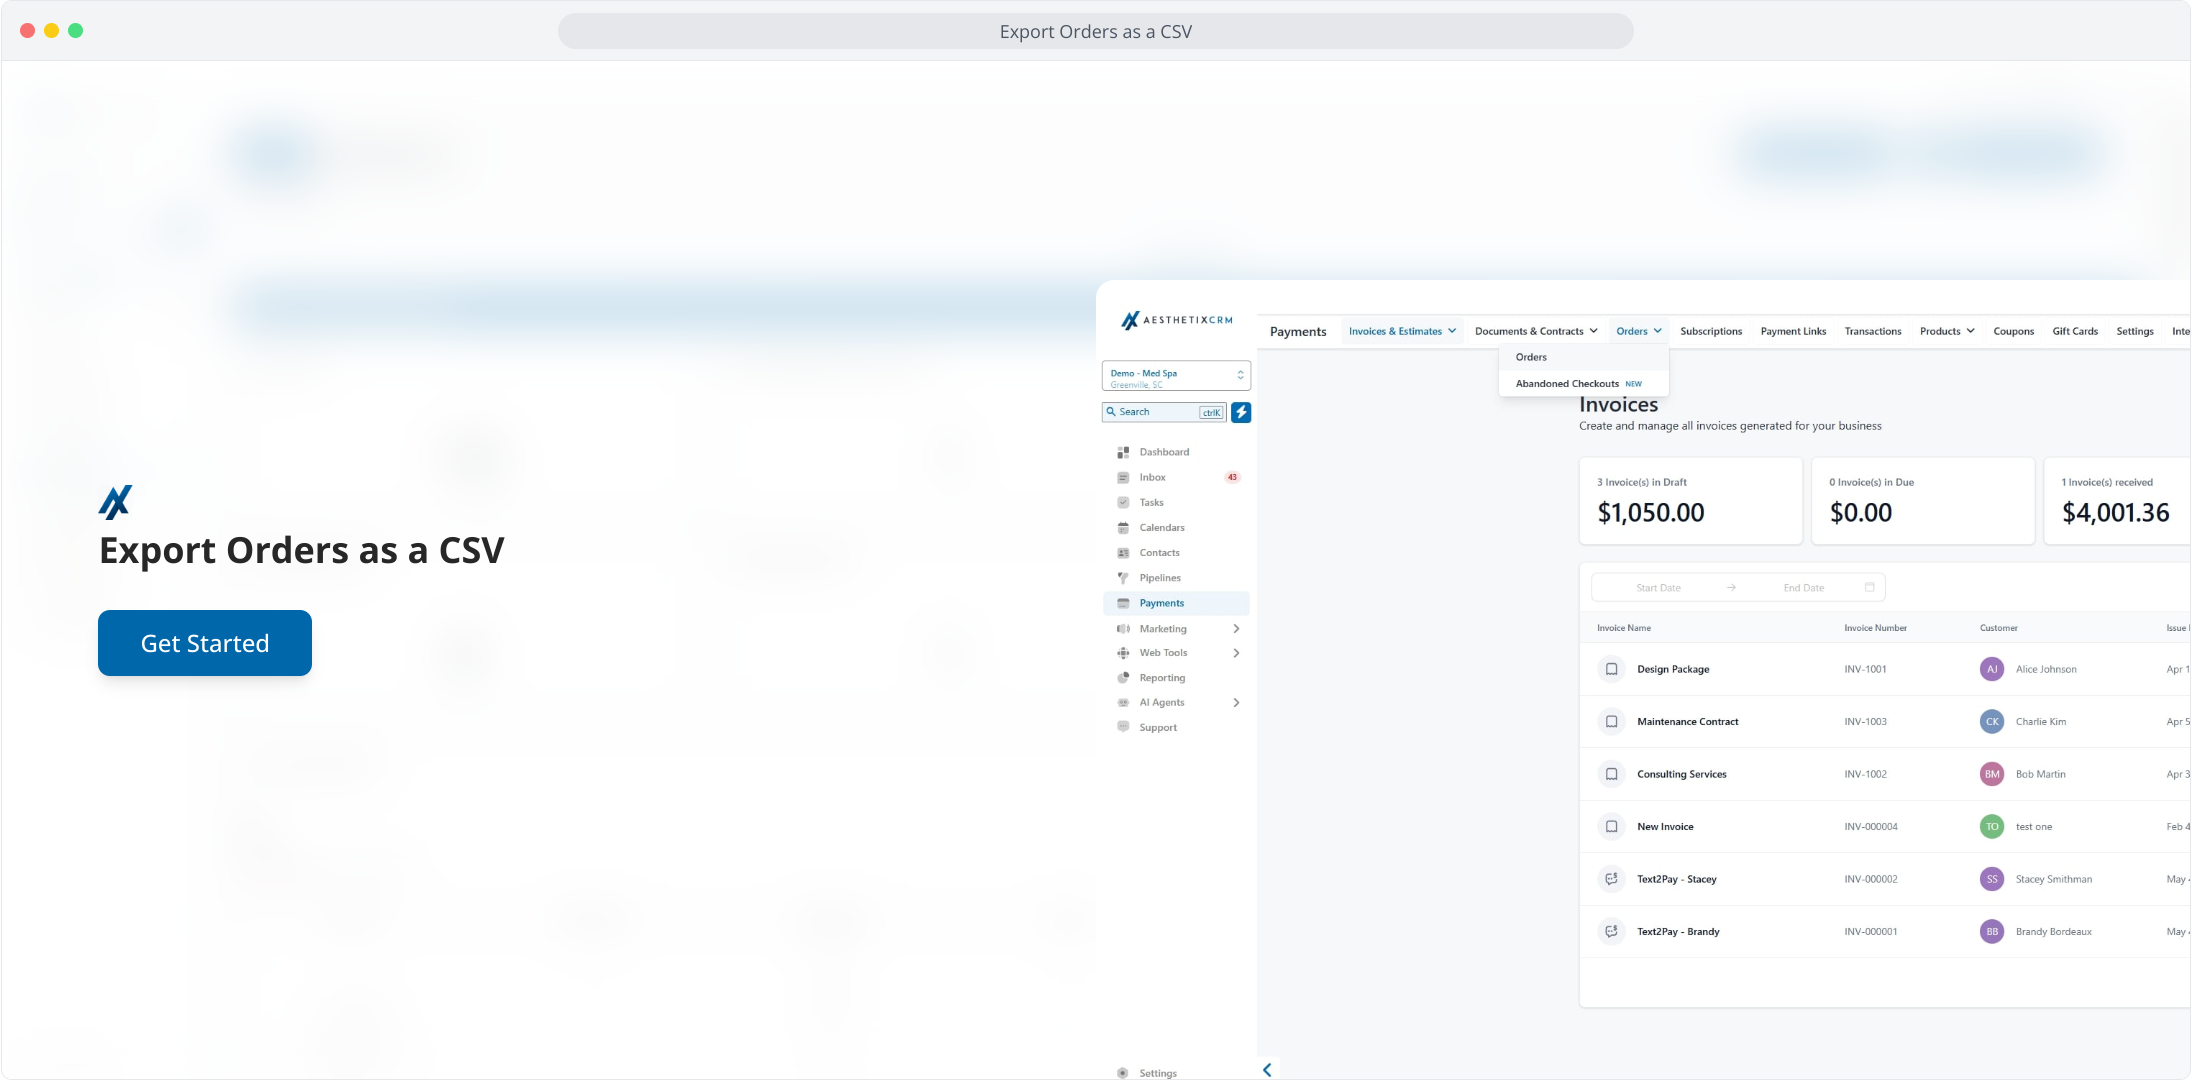Click the Reporting pie chart icon
Image resolution: width=2192 pixels, height=1080 pixels.
click(x=1123, y=678)
